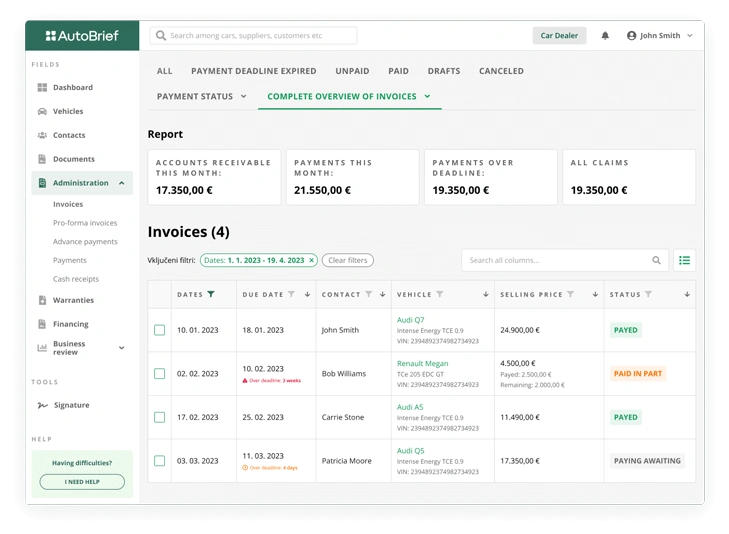
Task: Open the John Smith user menu
Action: pos(659,36)
